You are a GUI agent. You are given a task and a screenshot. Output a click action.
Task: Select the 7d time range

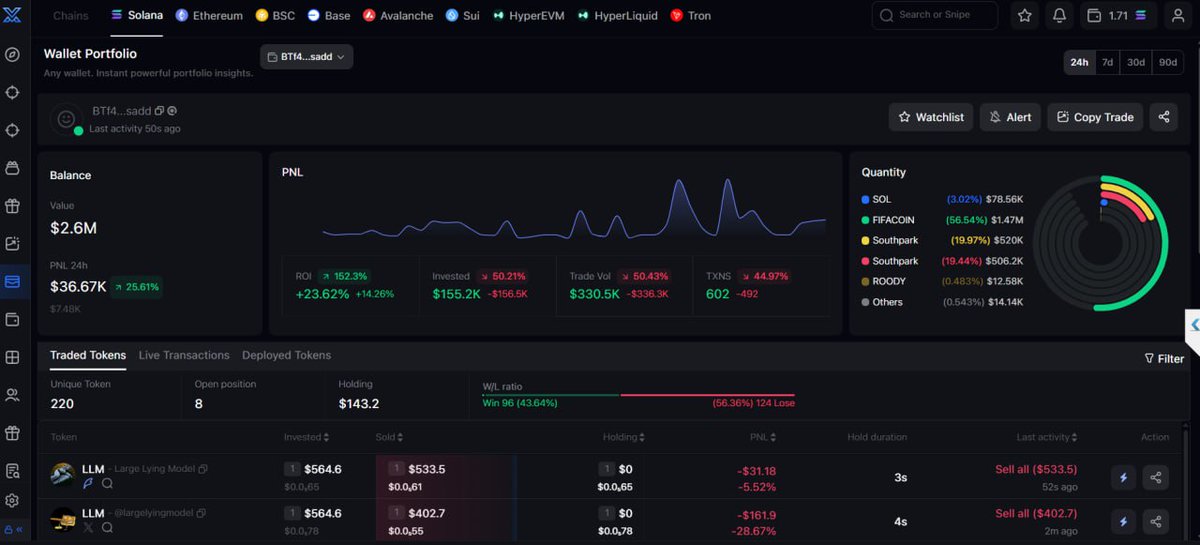[x=1107, y=62]
